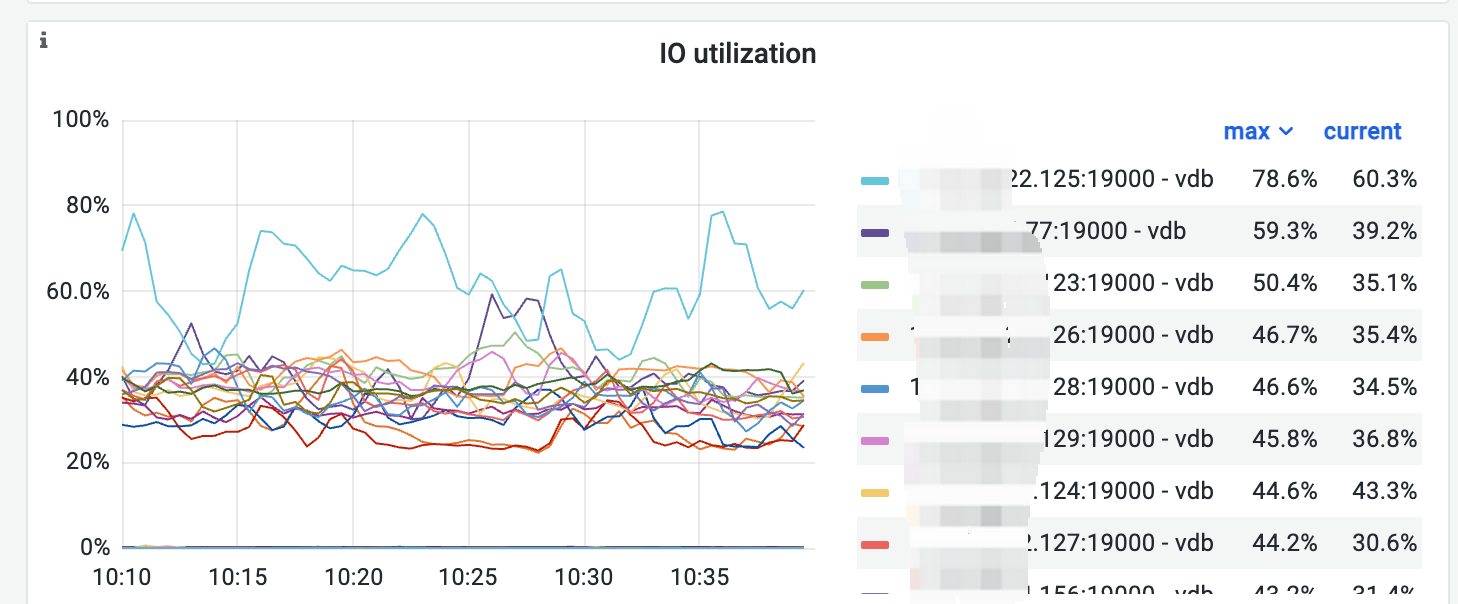Click the 10:30 time axis label
Image resolution: width=1458 pixels, height=604 pixels.
(x=584, y=578)
